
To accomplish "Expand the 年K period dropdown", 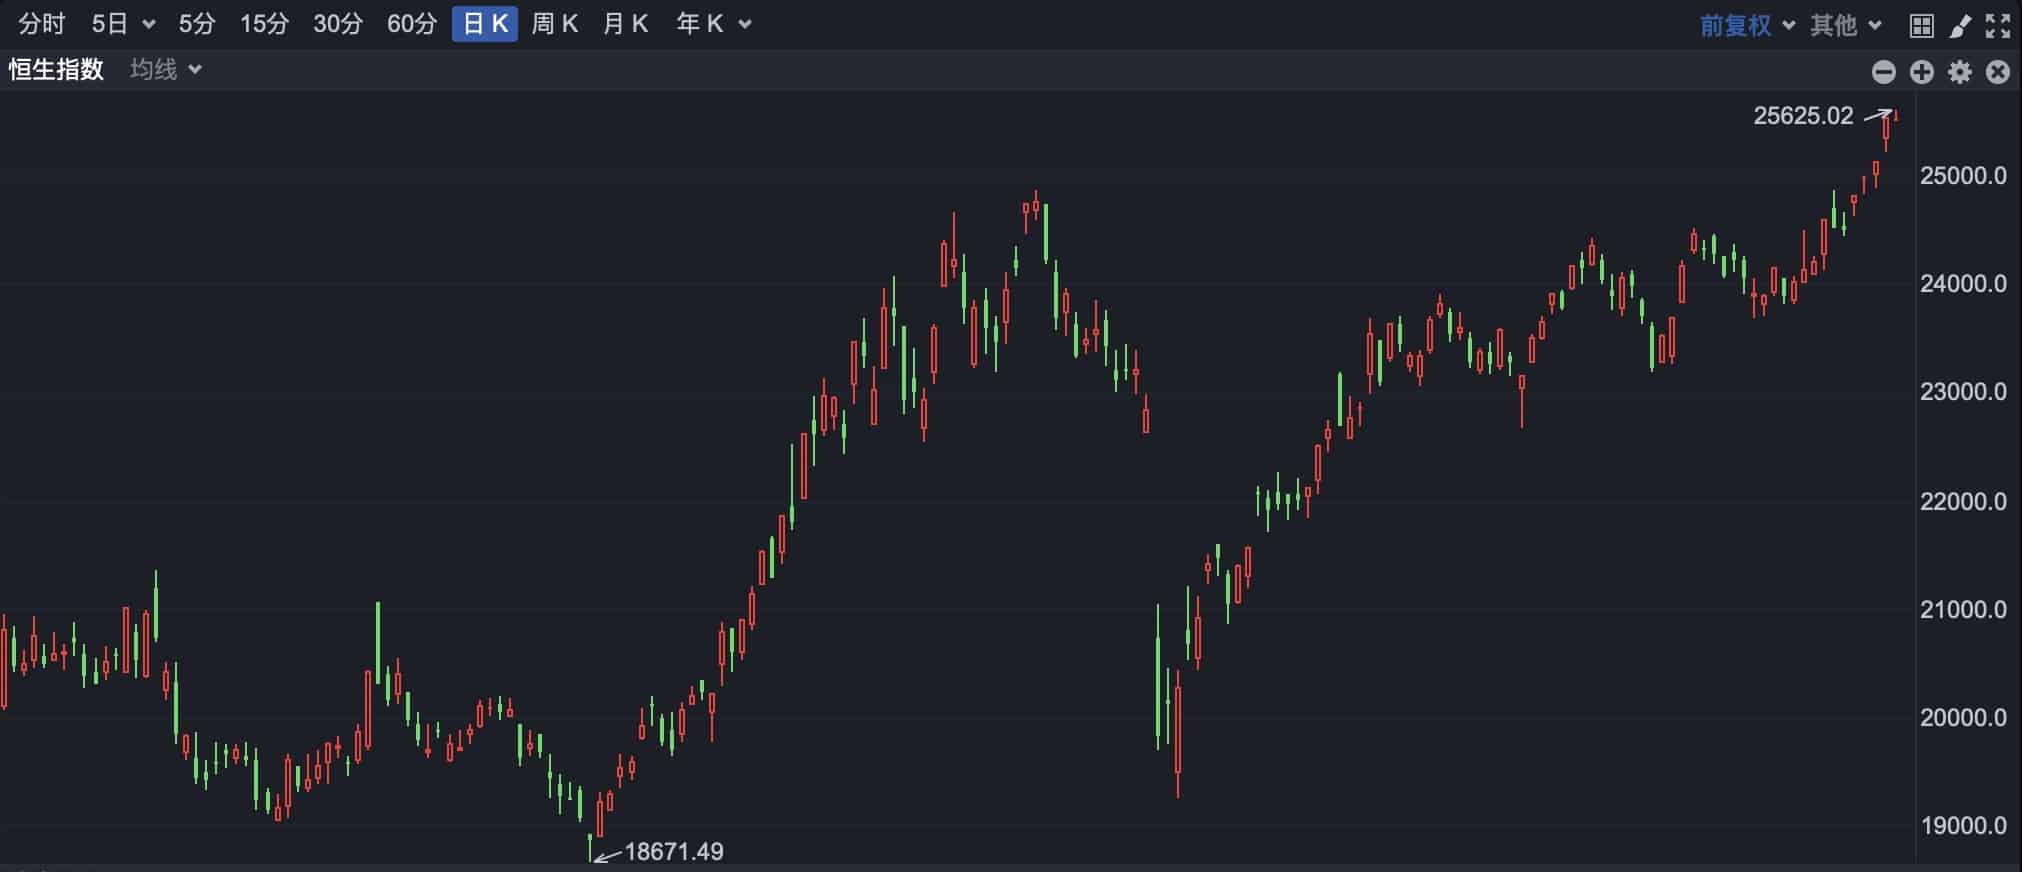I will point(713,24).
